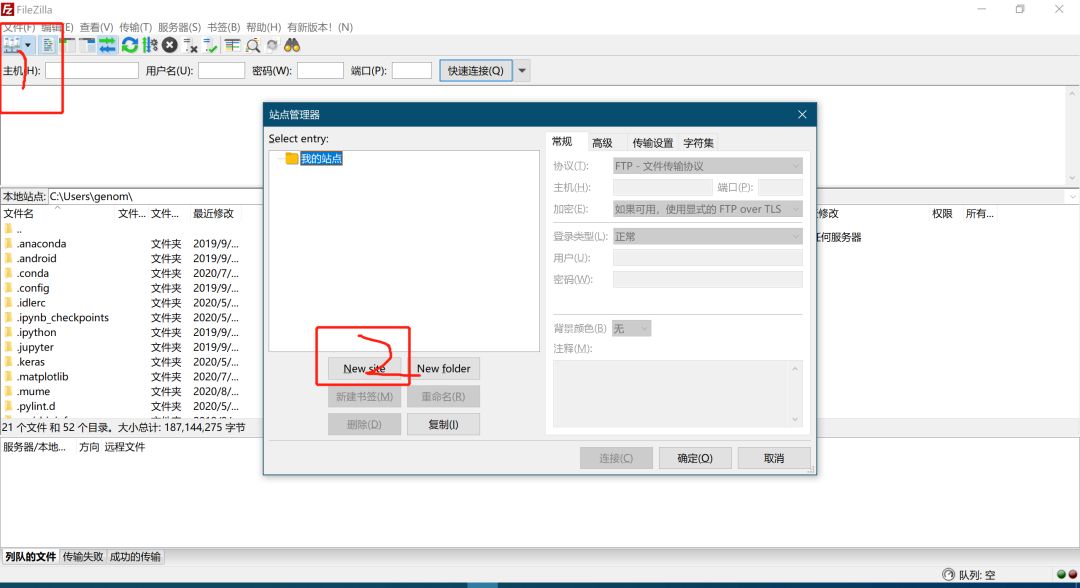Open the 背景颜色 background color dropdown
The width and height of the screenshot is (1080, 588).
pyautogui.click(x=632, y=328)
